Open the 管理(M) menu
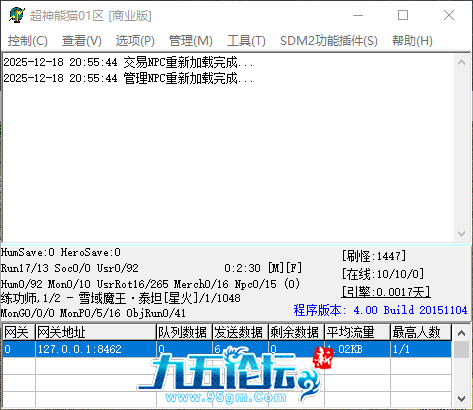 191,41
